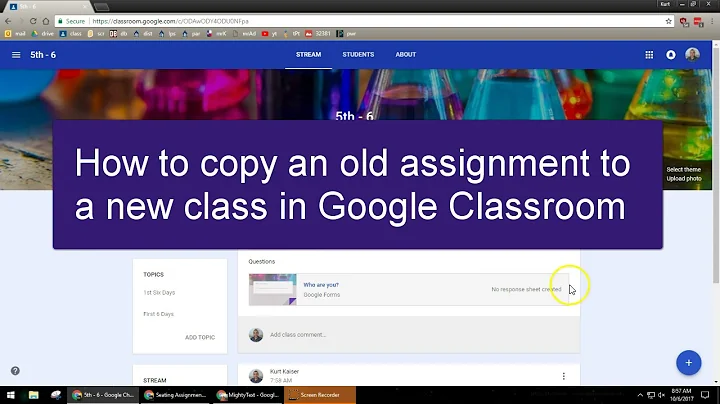Open the mail bookmark
Image resolution: width=720 pixels, height=404 pixels.
point(15,34)
